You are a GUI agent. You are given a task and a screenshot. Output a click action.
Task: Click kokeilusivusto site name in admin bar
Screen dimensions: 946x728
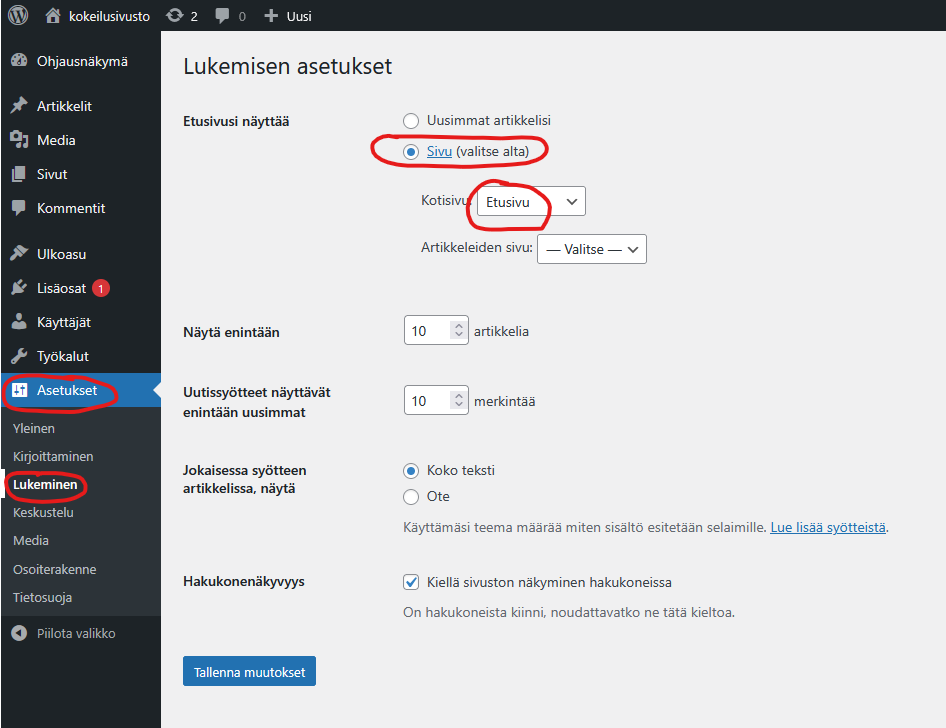coord(109,16)
